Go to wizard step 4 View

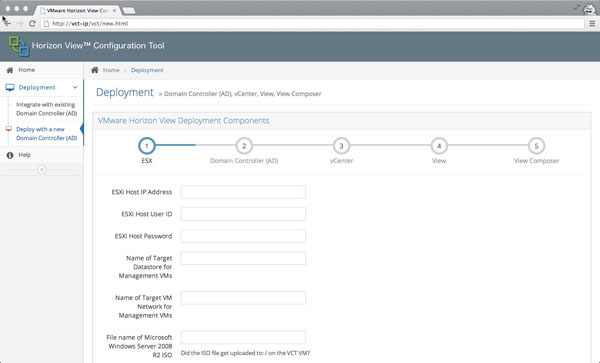click(439, 146)
